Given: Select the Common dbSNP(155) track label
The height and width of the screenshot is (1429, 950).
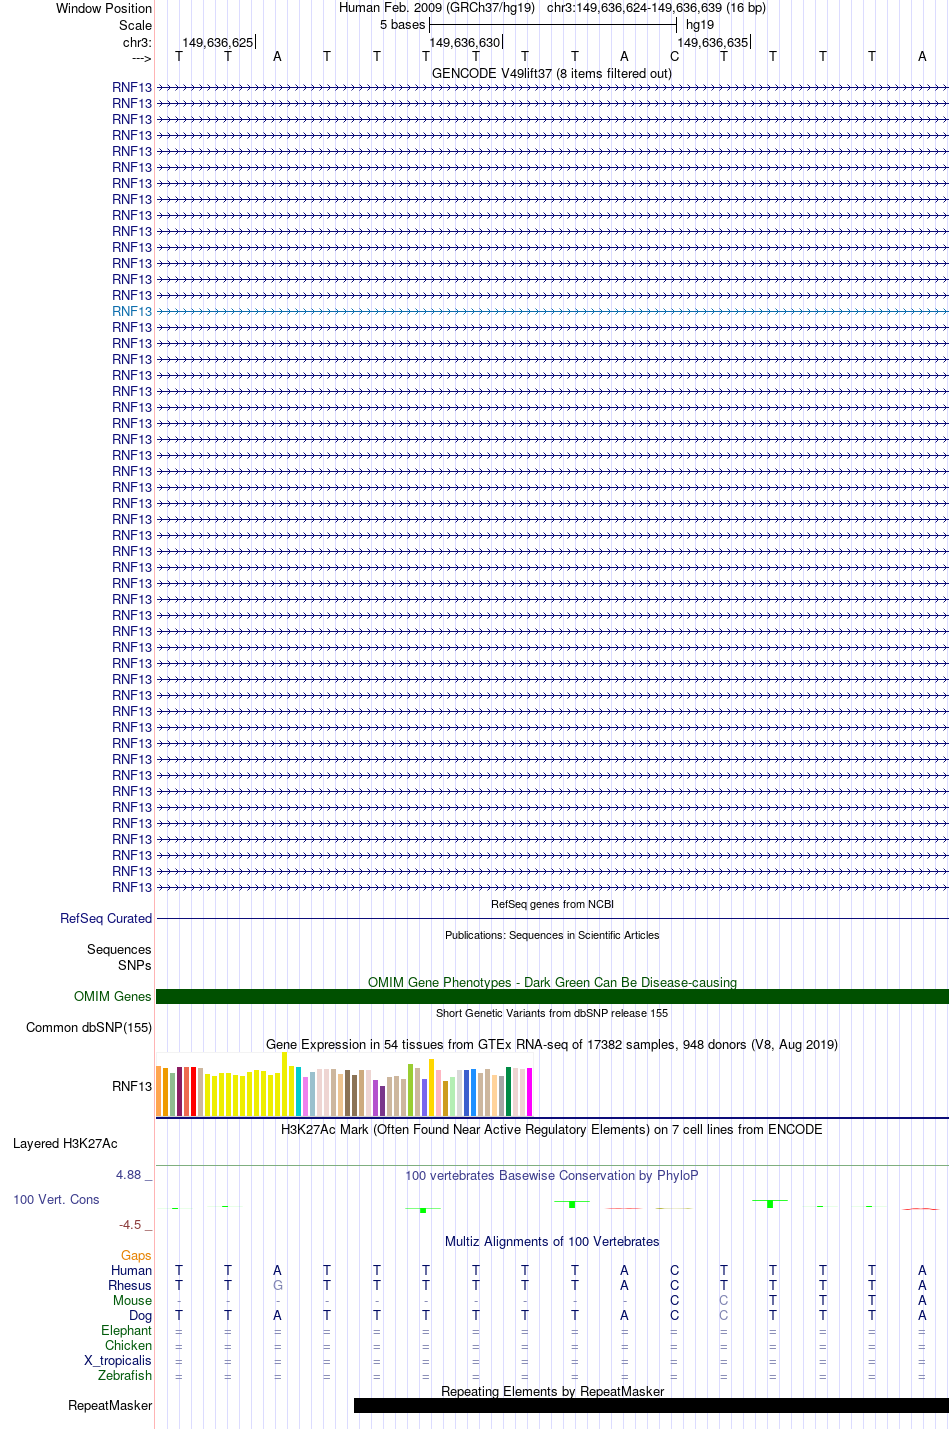Looking at the screenshot, I should 89,1027.
